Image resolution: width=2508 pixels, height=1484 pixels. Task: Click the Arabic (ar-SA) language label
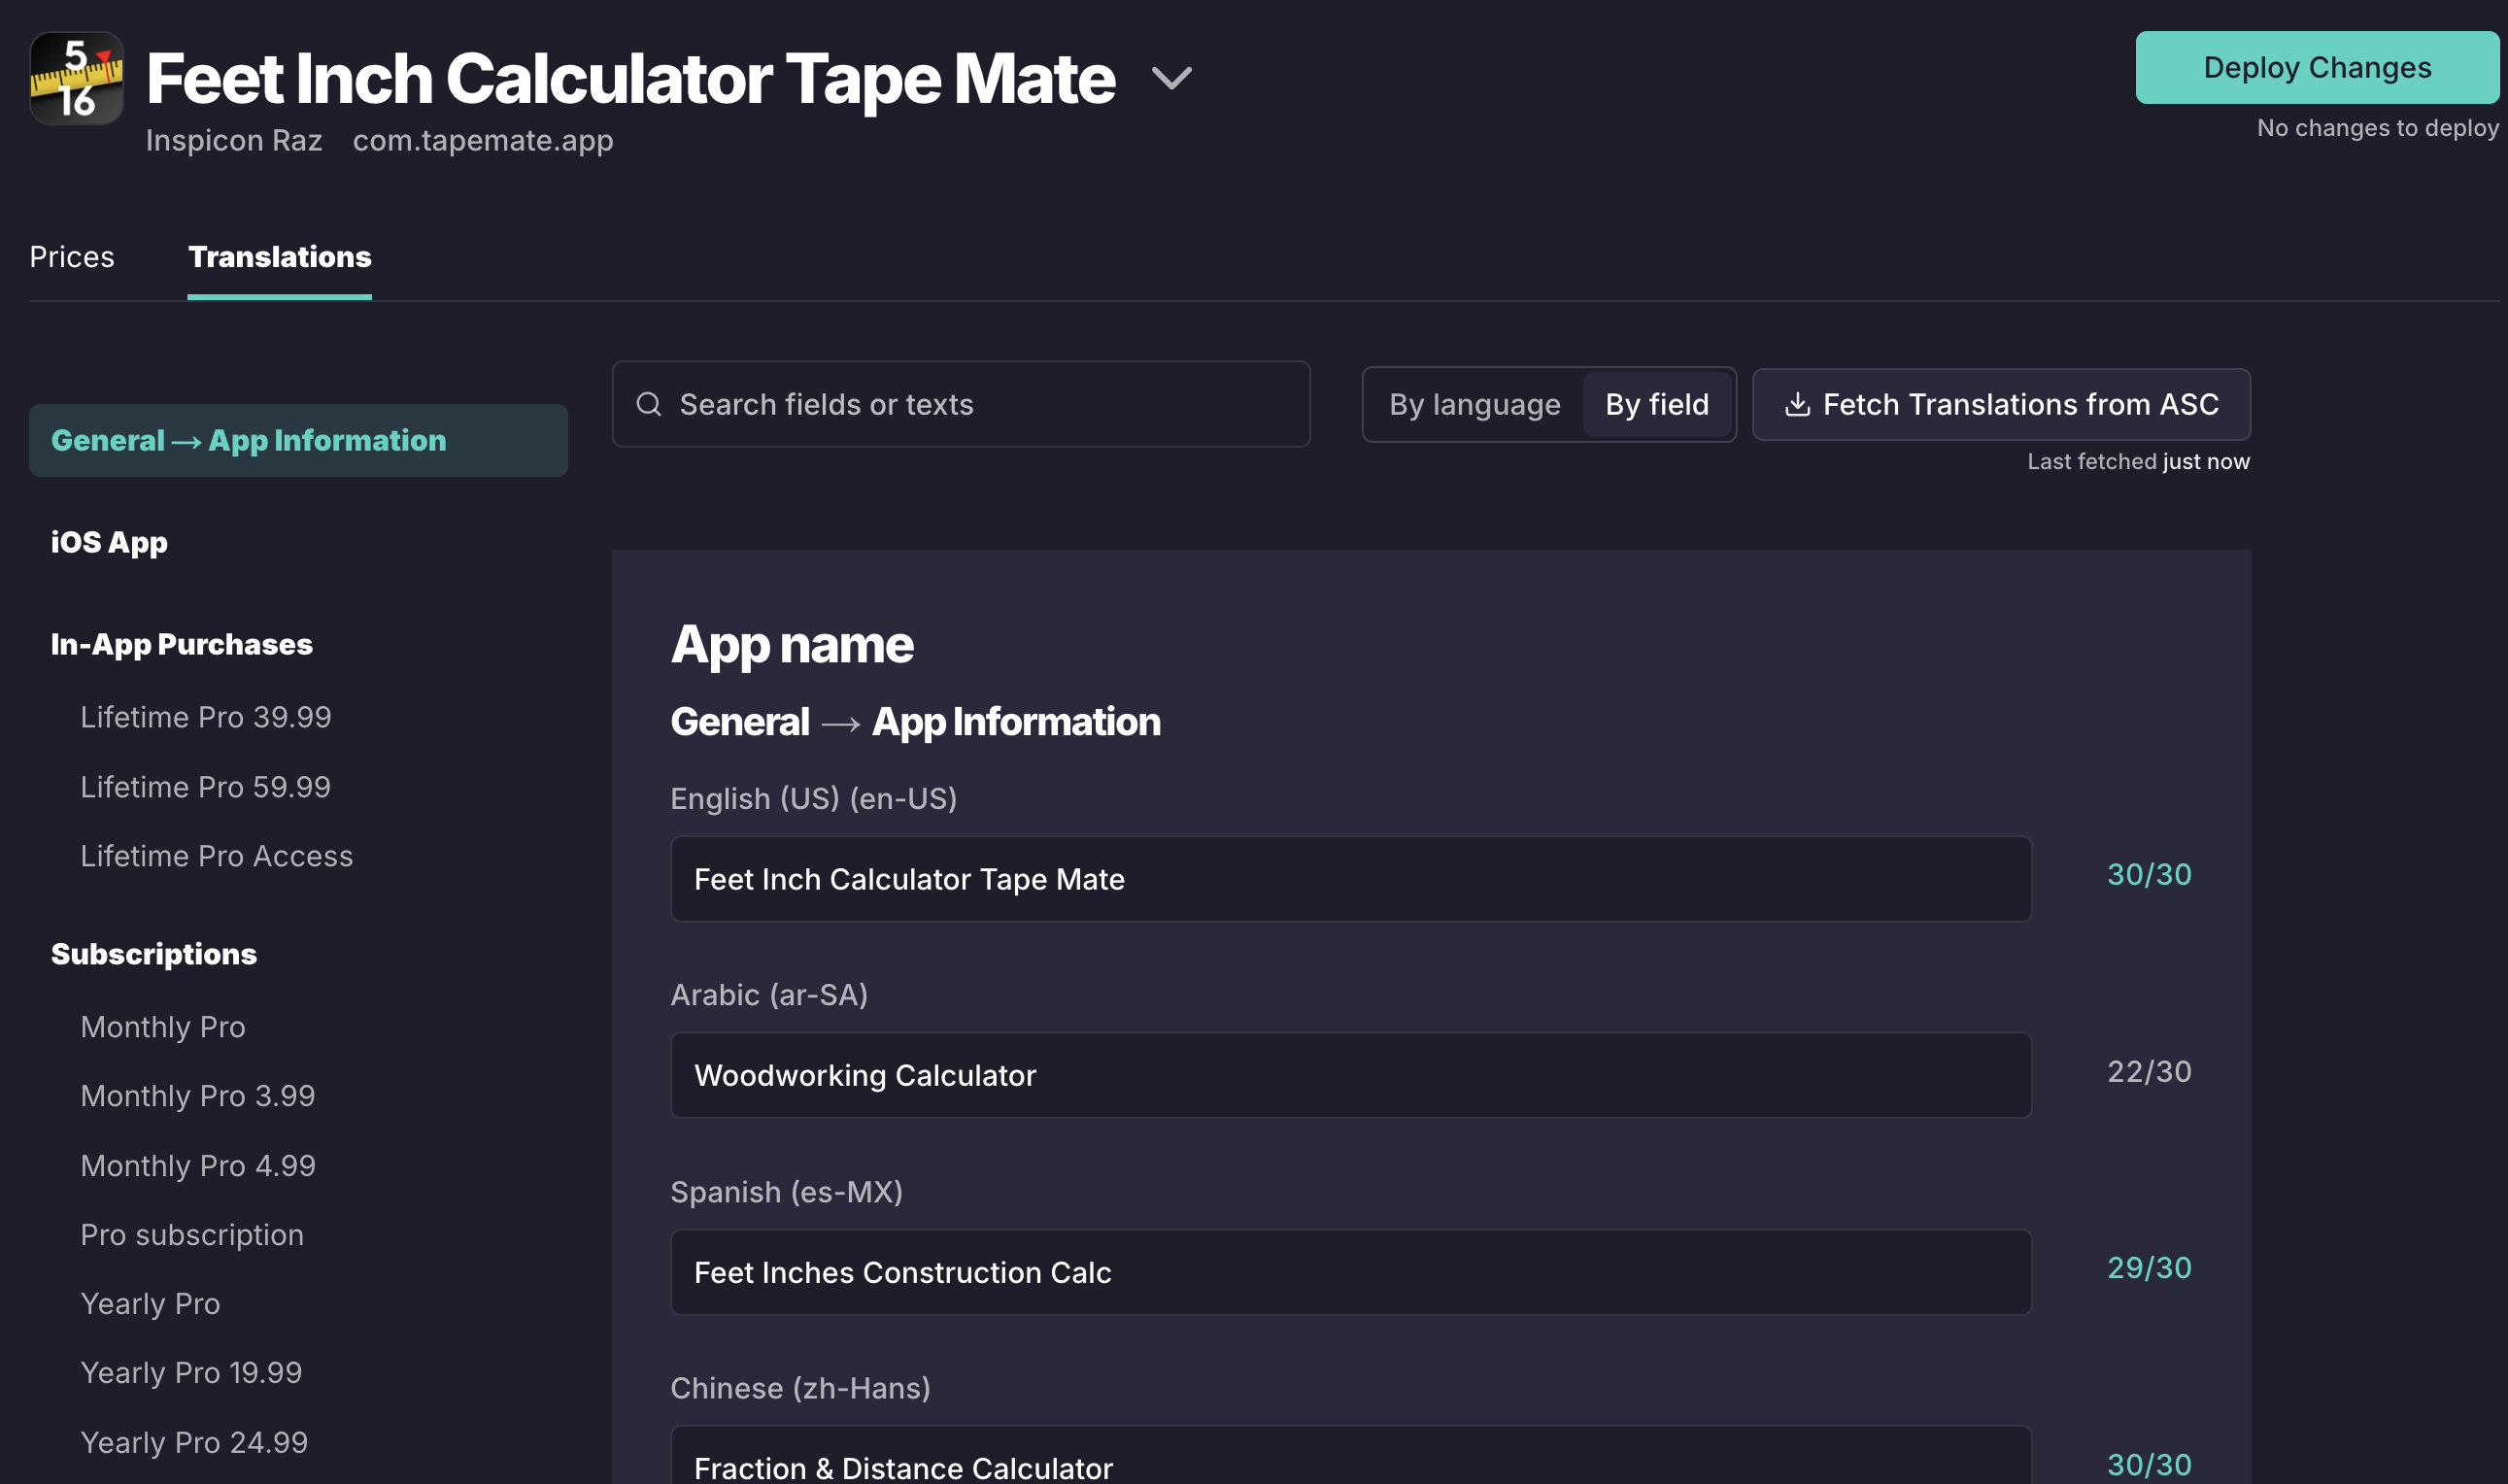(x=769, y=995)
